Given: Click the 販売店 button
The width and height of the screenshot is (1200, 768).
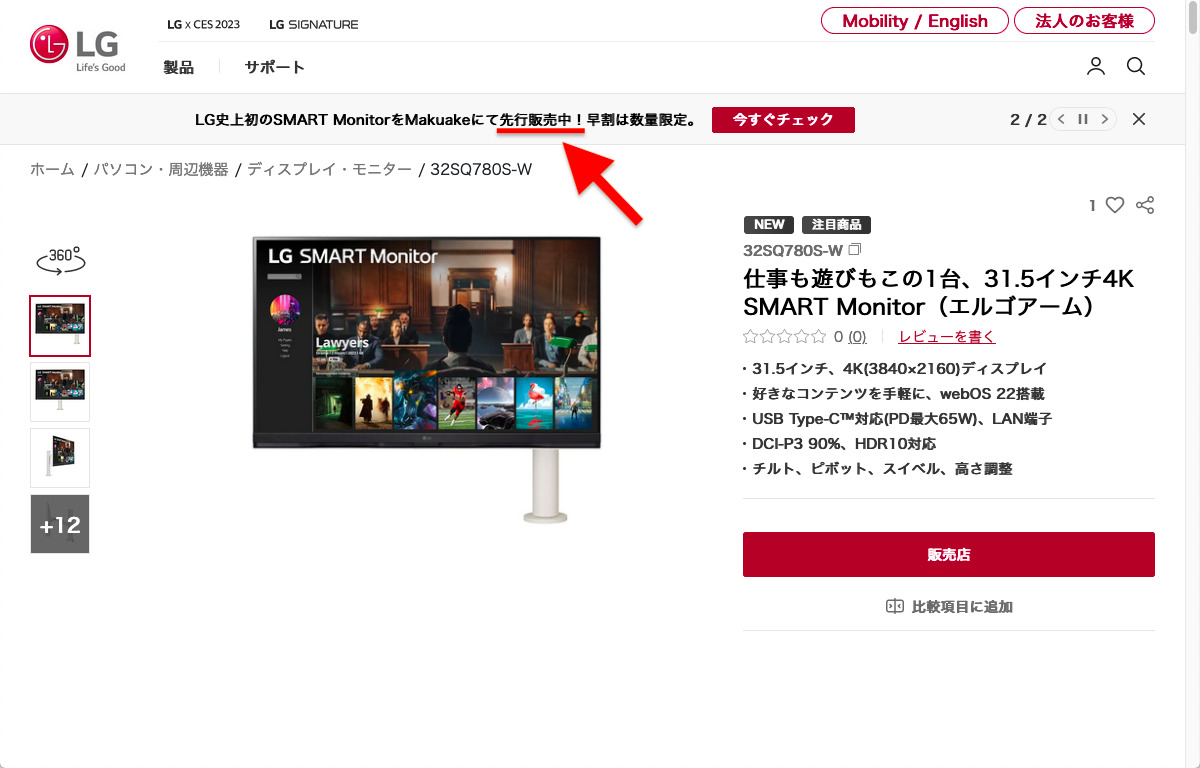Looking at the screenshot, I should (948, 554).
